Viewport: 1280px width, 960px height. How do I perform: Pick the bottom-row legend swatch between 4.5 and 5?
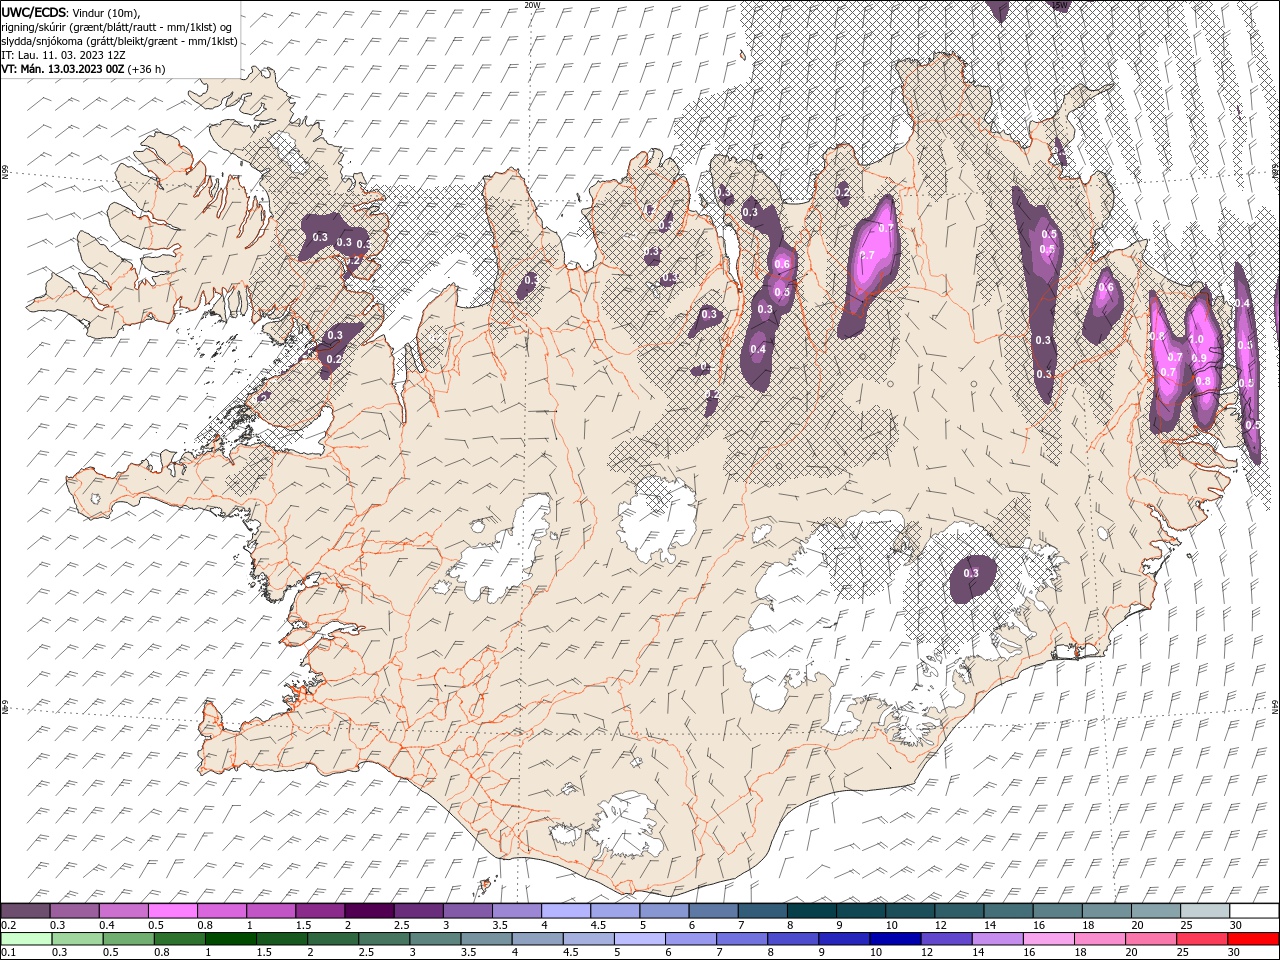[x=588, y=939]
